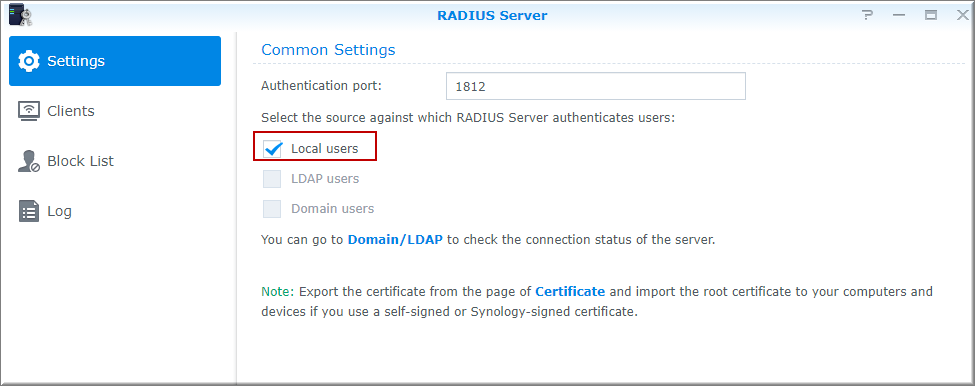Open help with the question mark icon

point(868,16)
